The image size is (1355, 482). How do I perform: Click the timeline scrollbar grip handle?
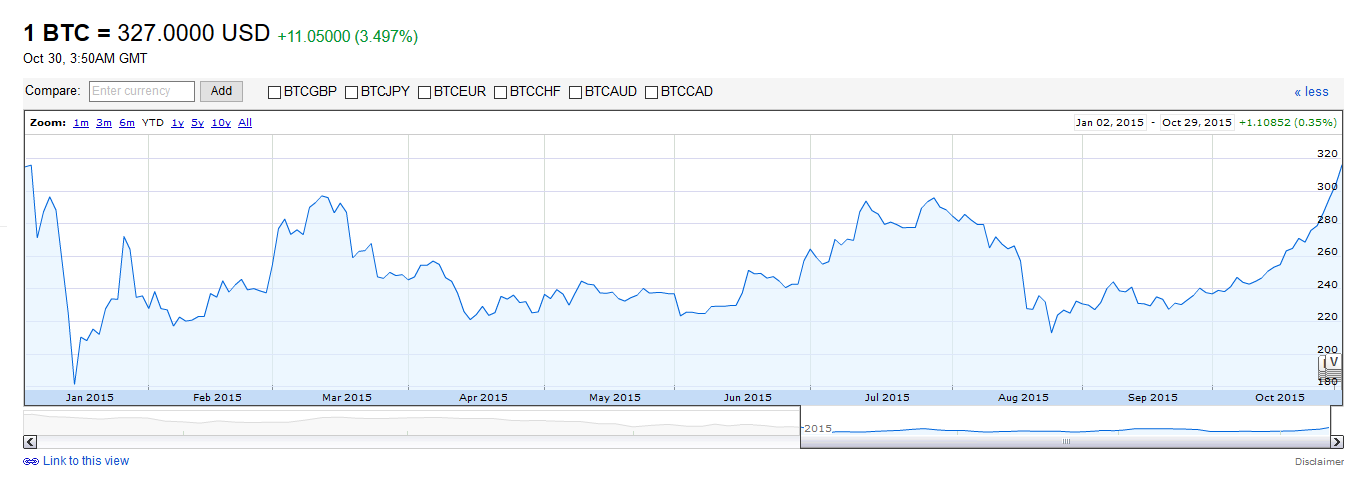(1066, 441)
